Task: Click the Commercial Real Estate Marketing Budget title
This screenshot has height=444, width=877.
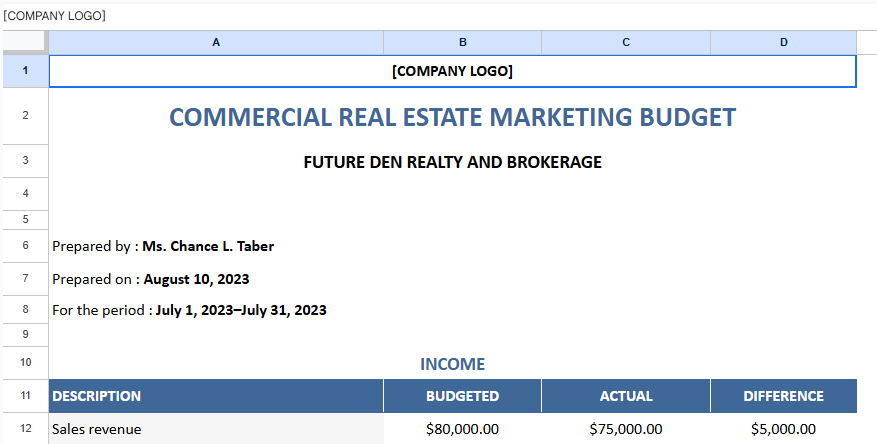Action: tap(452, 117)
